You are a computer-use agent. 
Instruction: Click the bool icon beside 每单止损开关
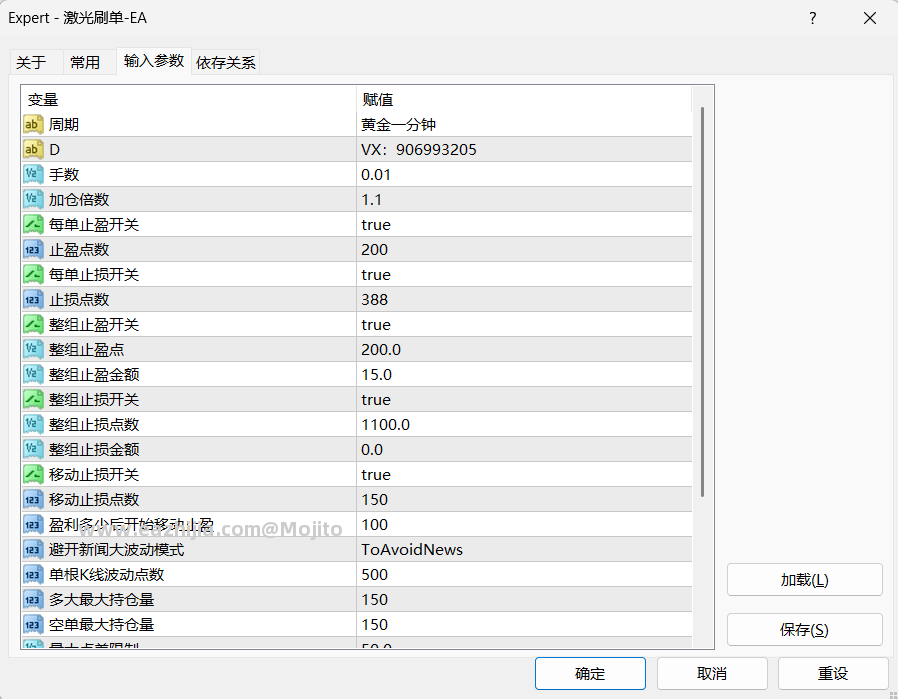pos(33,274)
